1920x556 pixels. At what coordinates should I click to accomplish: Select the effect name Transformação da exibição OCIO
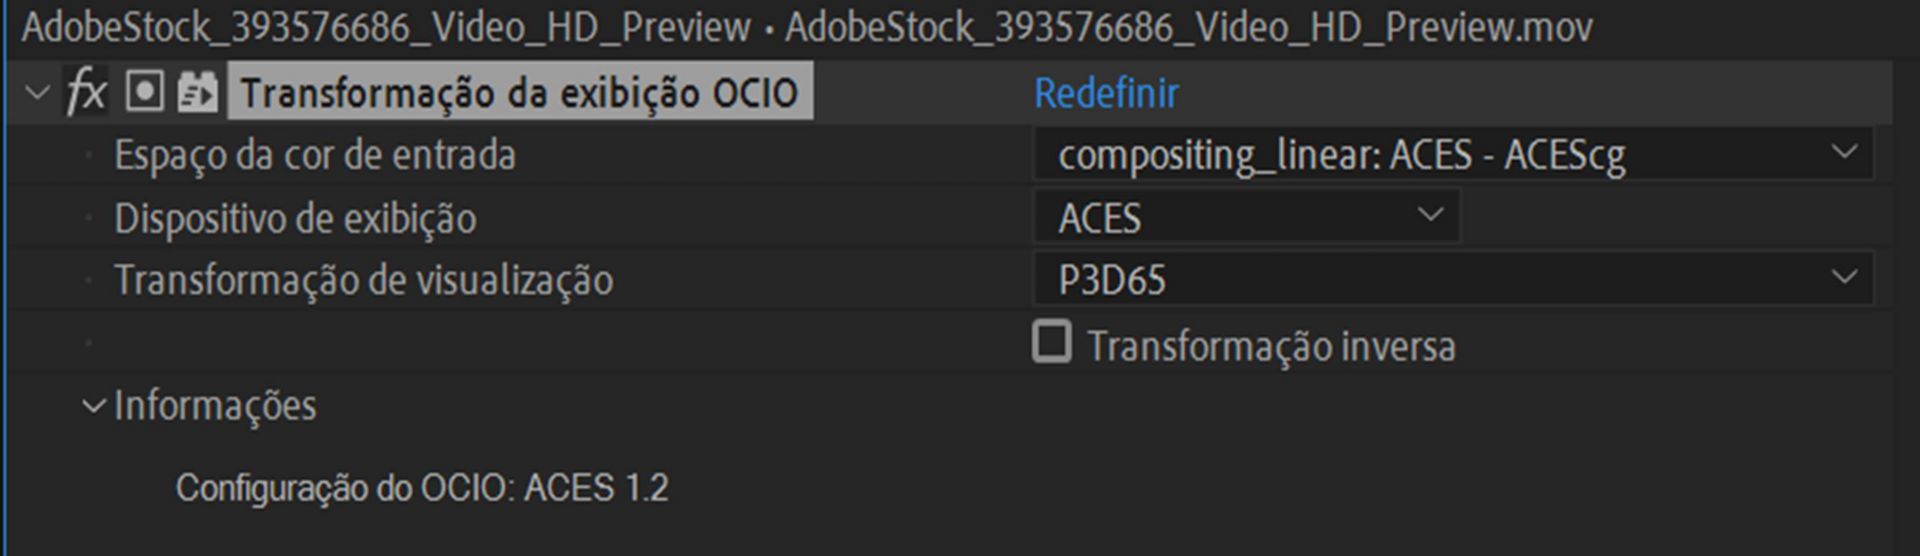tap(519, 93)
